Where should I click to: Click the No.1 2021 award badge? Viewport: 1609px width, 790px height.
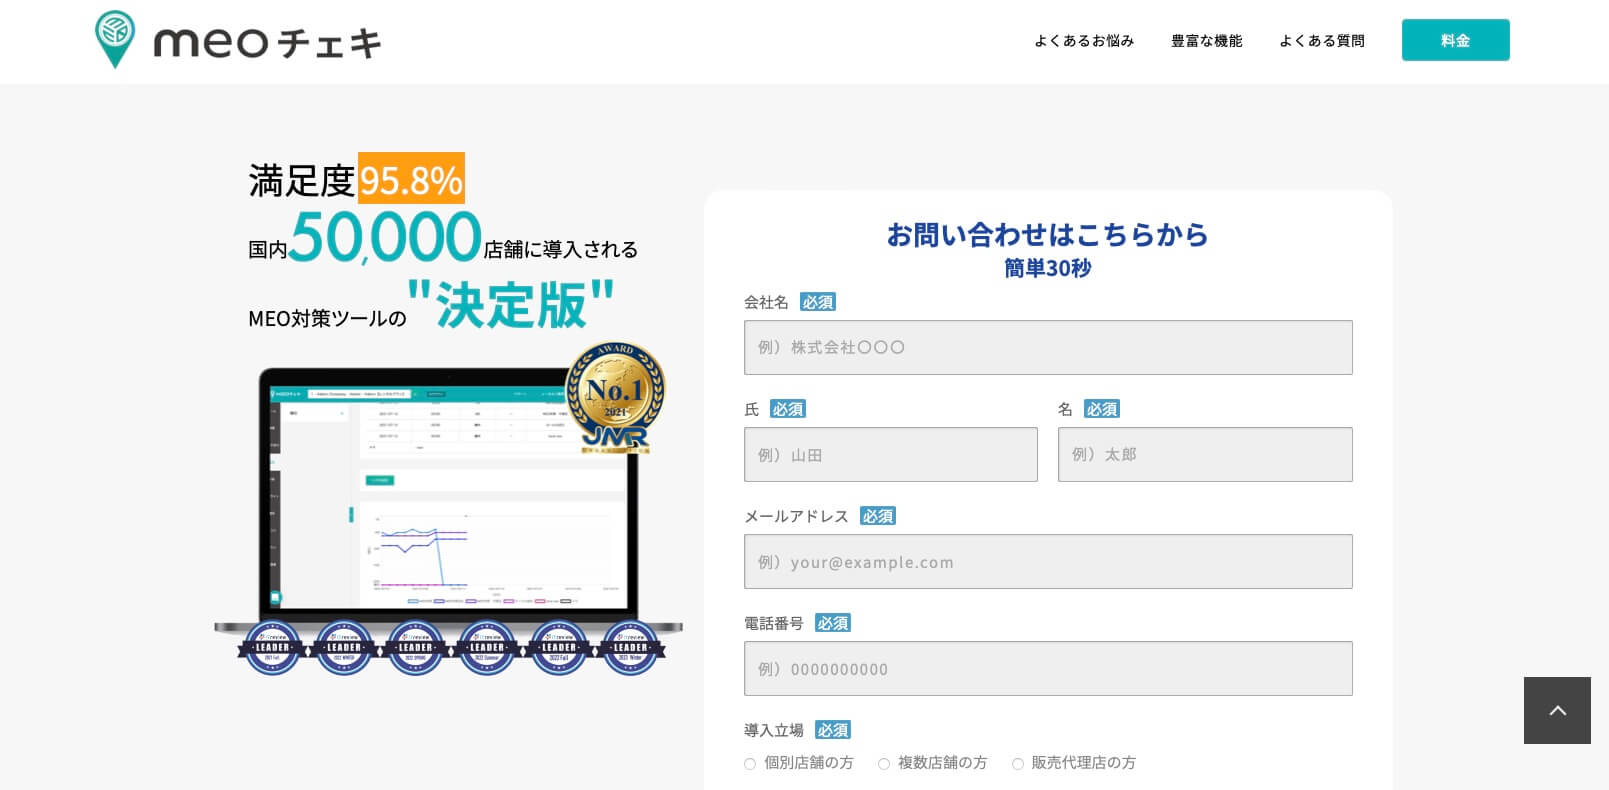point(615,398)
